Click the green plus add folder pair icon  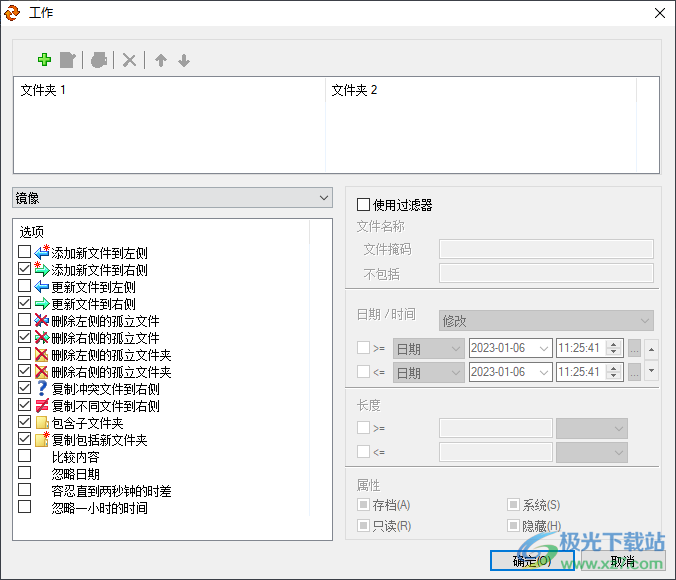tap(44, 60)
